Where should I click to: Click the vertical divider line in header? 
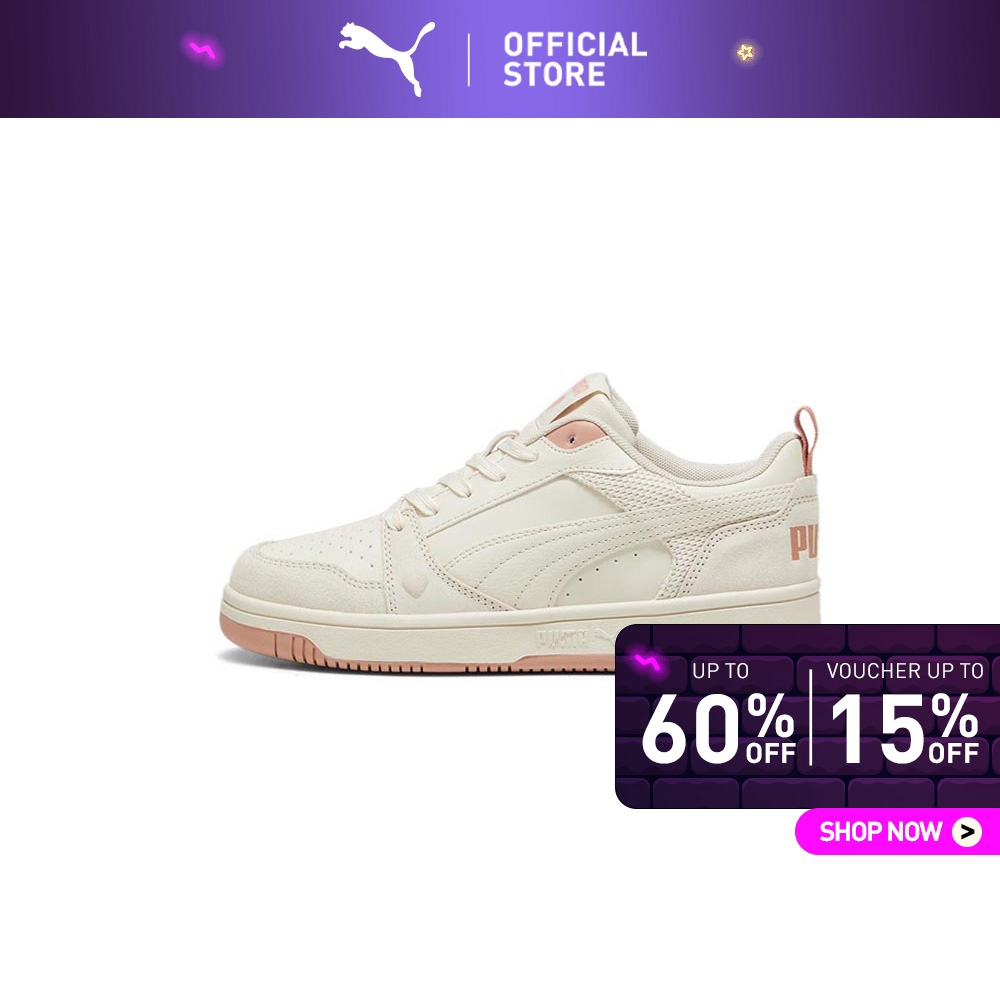click(x=469, y=60)
